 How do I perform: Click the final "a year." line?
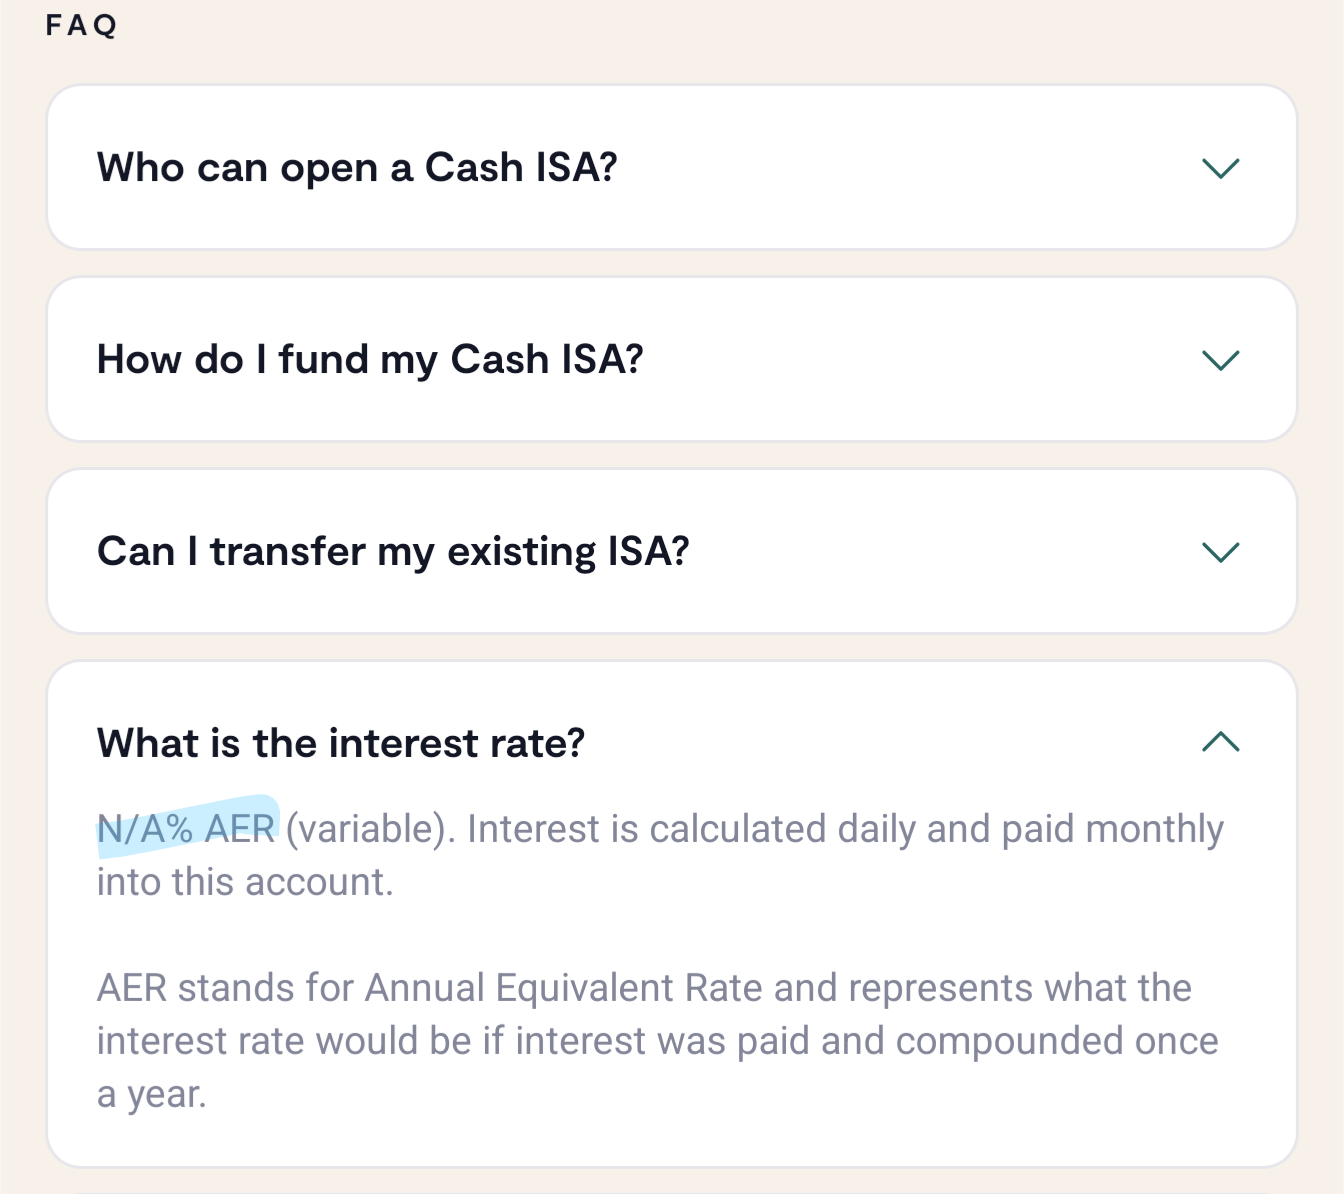pos(151,1094)
